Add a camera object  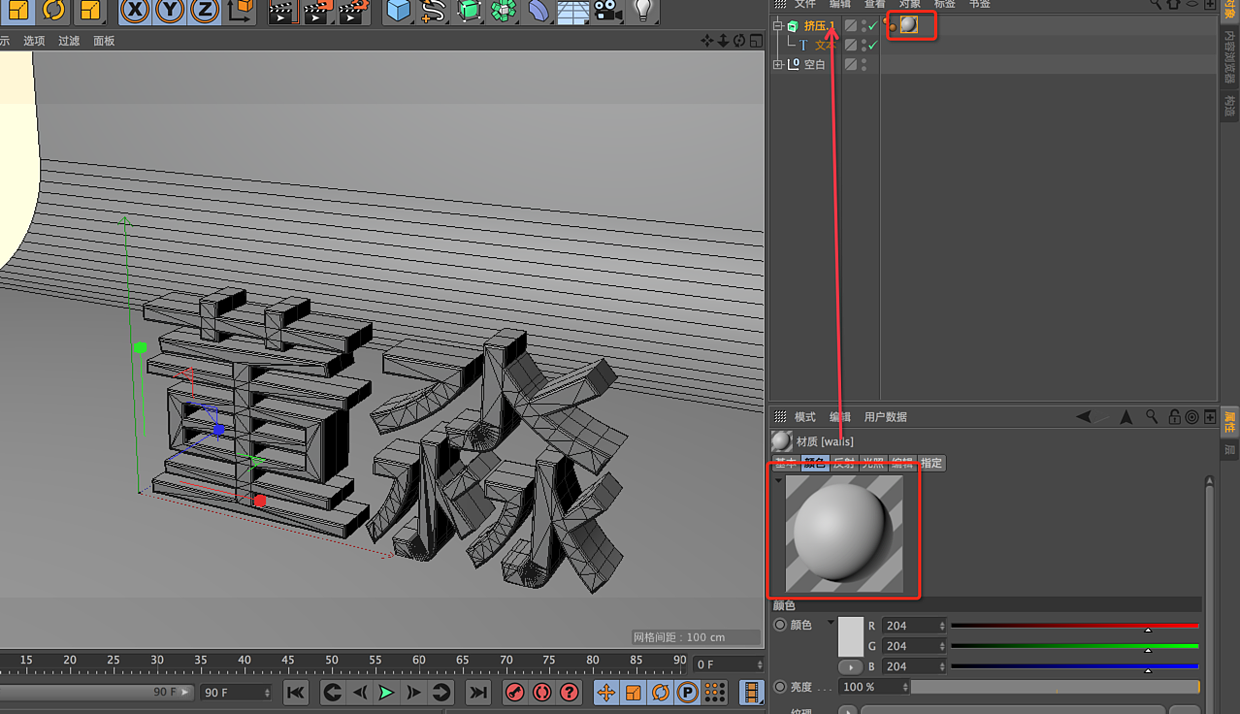tap(607, 11)
